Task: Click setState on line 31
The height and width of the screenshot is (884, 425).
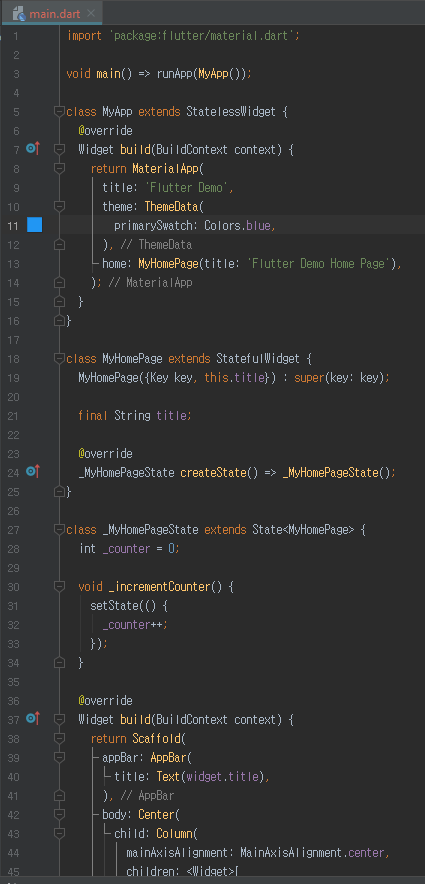Action: pyautogui.click(x=114, y=605)
